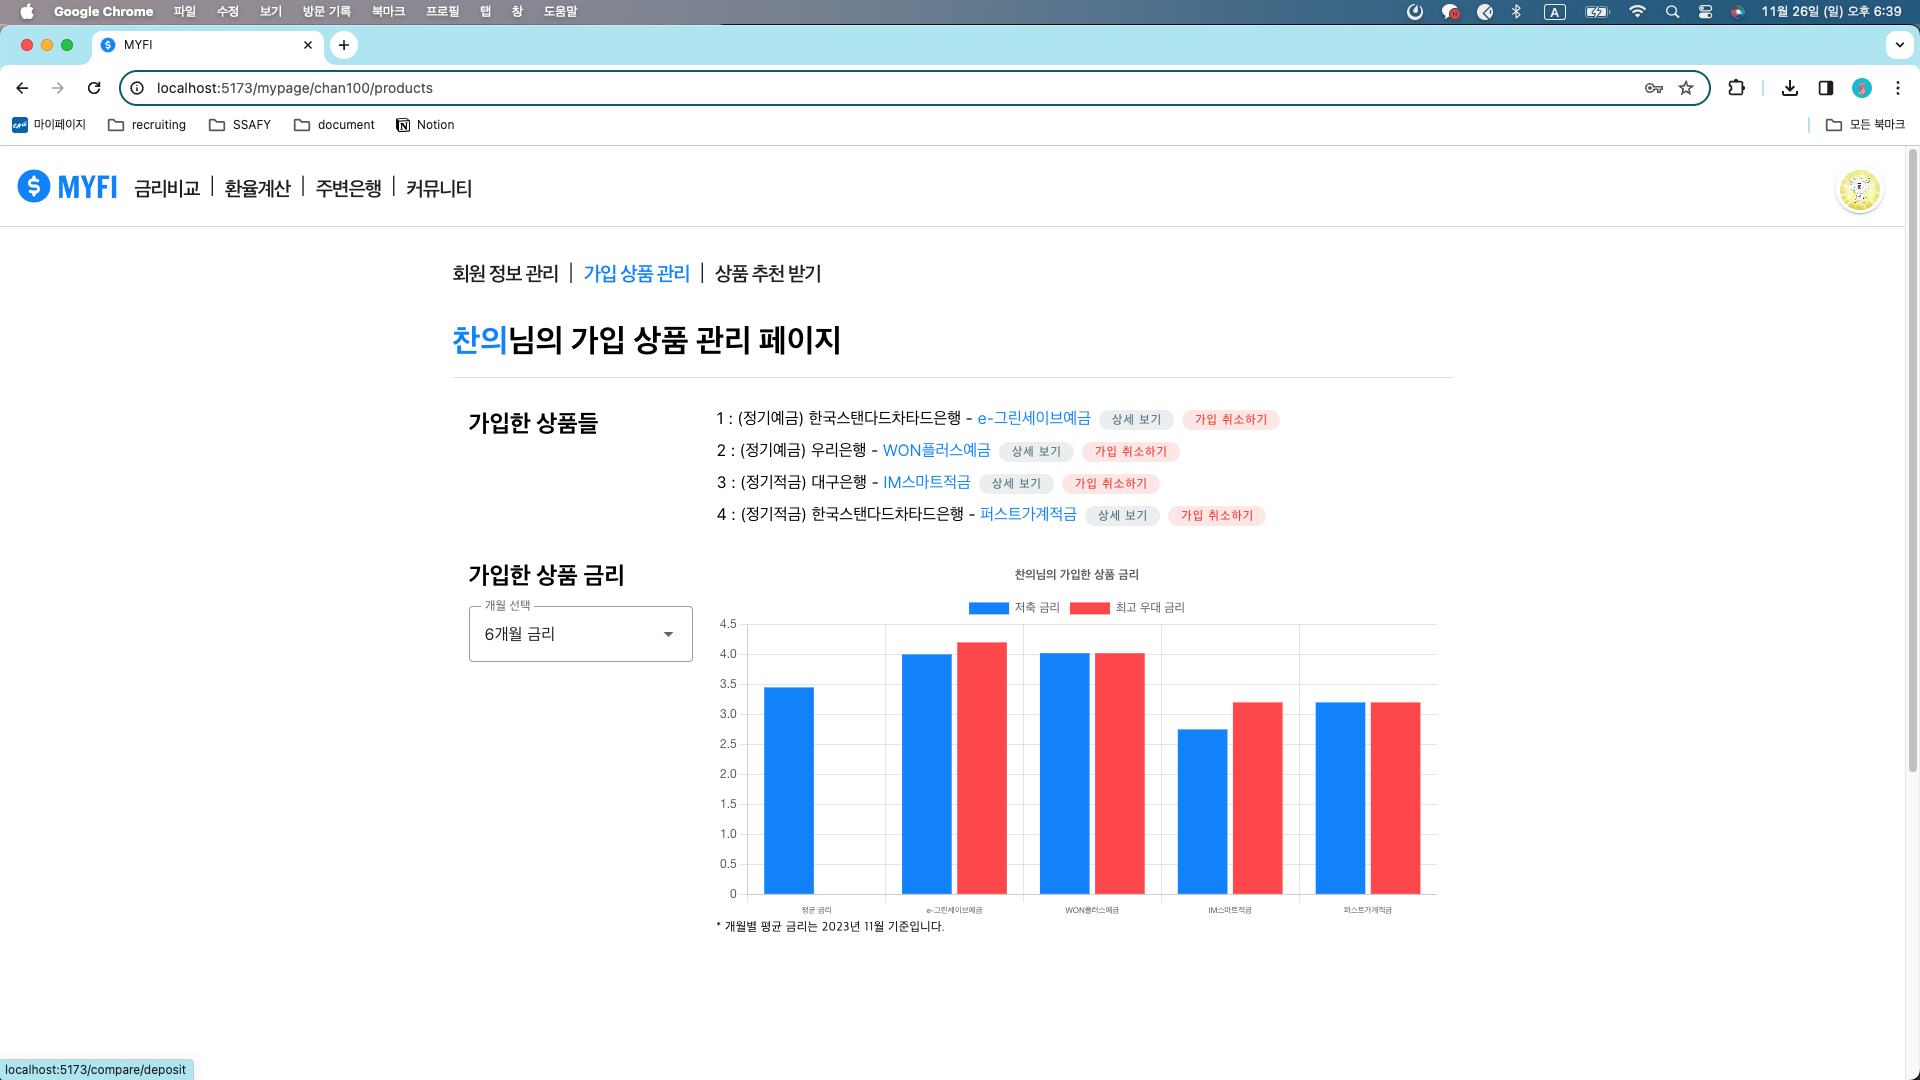Click the MYFI logo icon
The width and height of the screenshot is (1920, 1080).
(x=34, y=186)
